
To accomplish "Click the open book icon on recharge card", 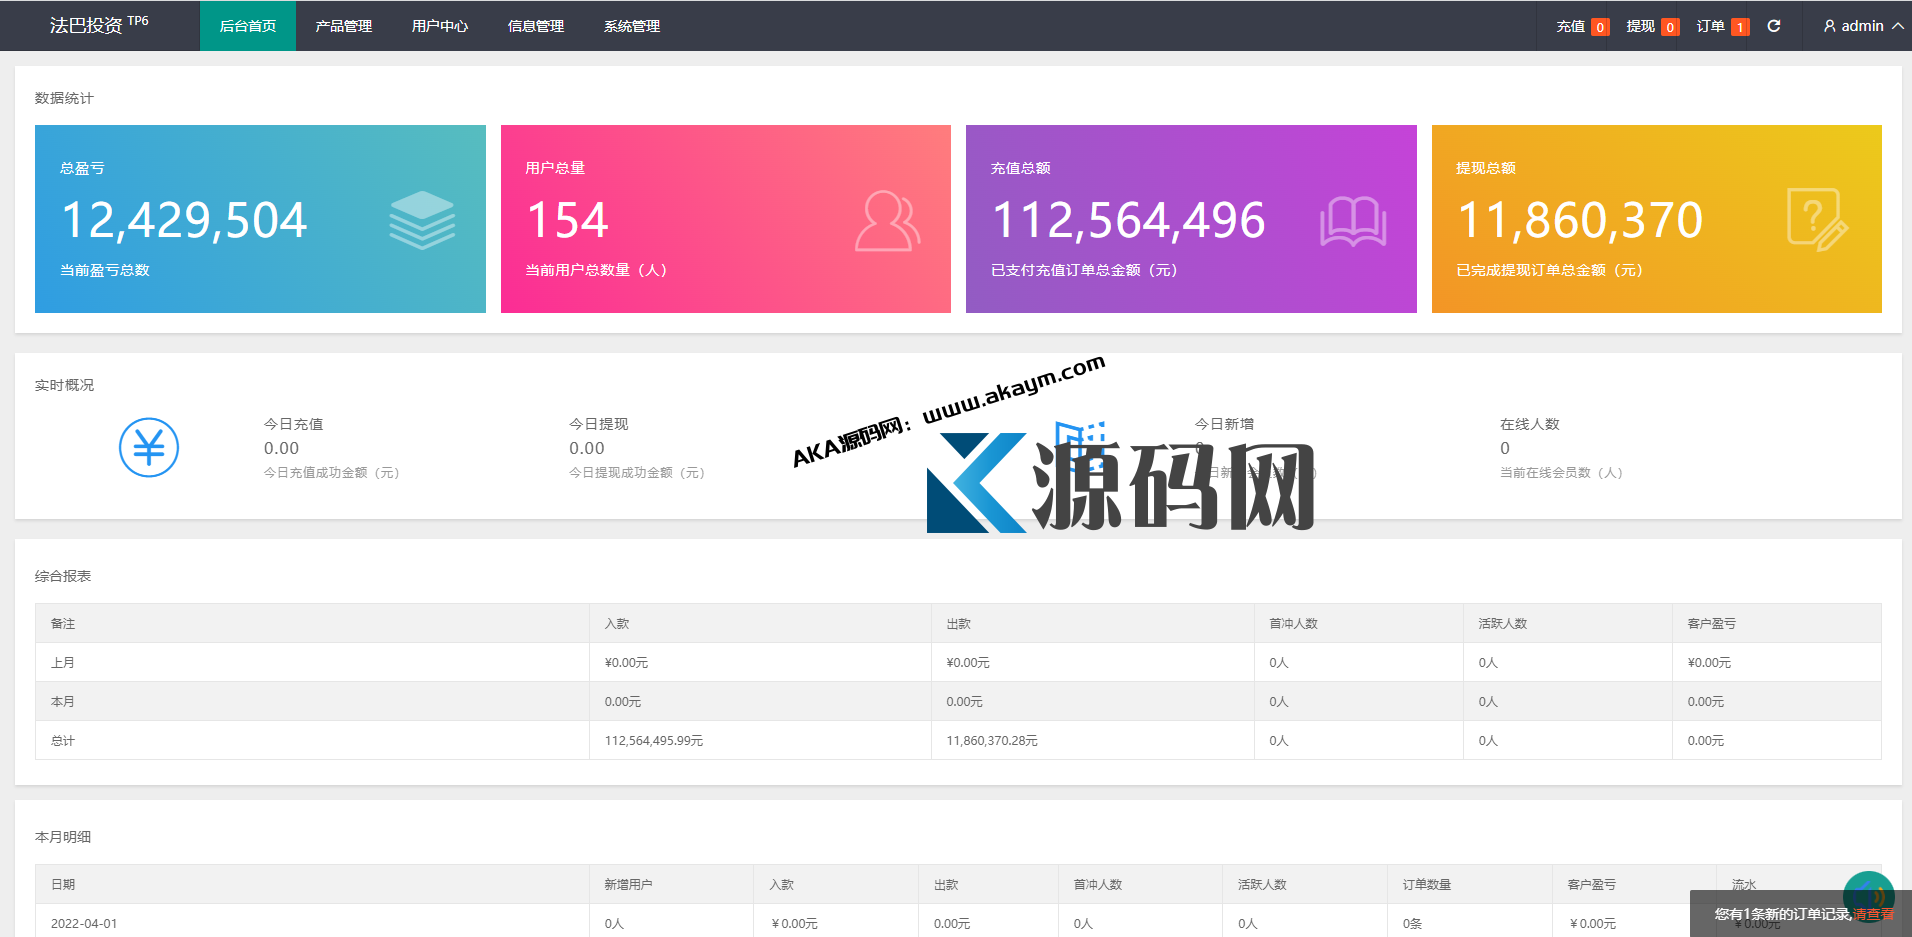I will [x=1352, y=221].
